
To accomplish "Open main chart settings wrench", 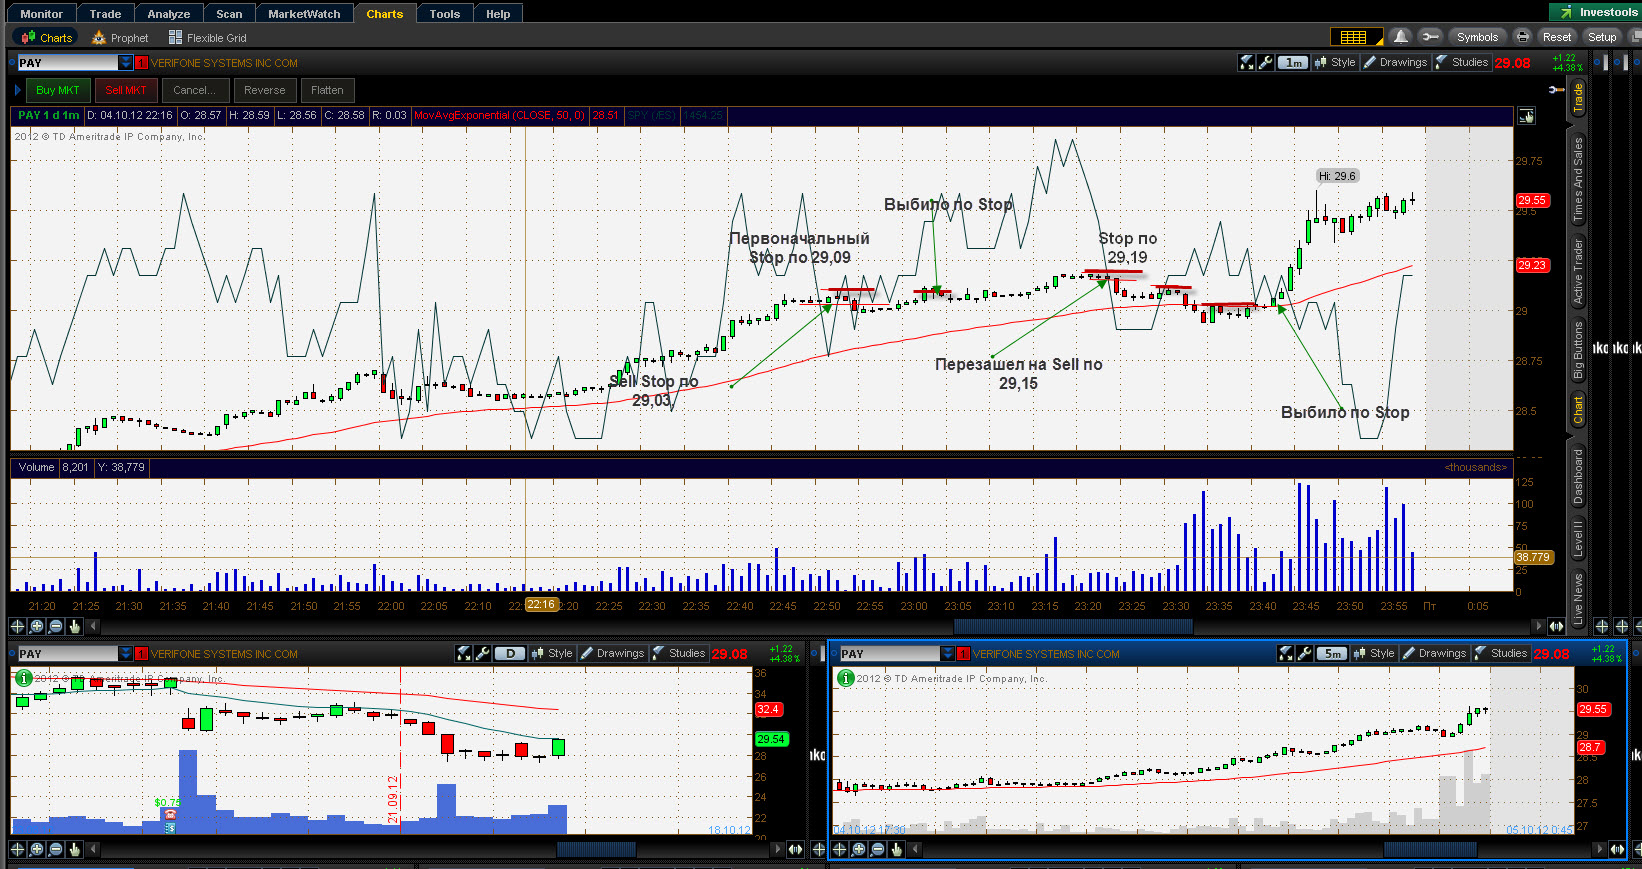I will tap(1265, 62).
